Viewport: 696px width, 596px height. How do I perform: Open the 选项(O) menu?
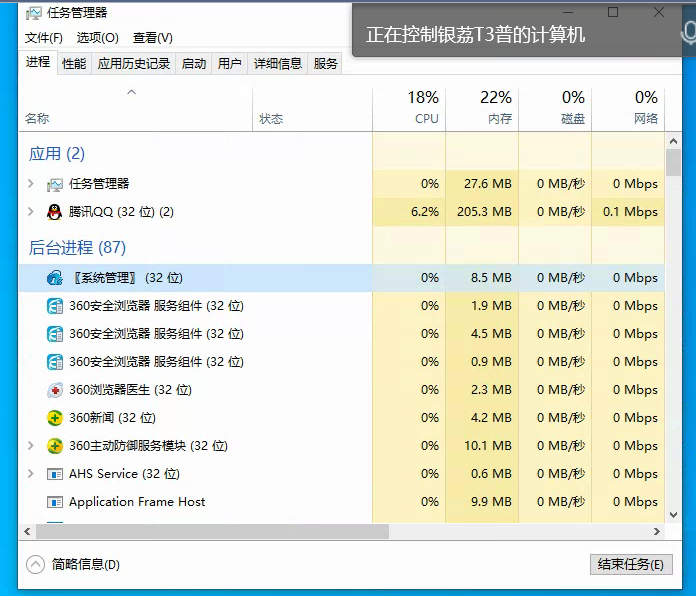(x=98, y=38)
